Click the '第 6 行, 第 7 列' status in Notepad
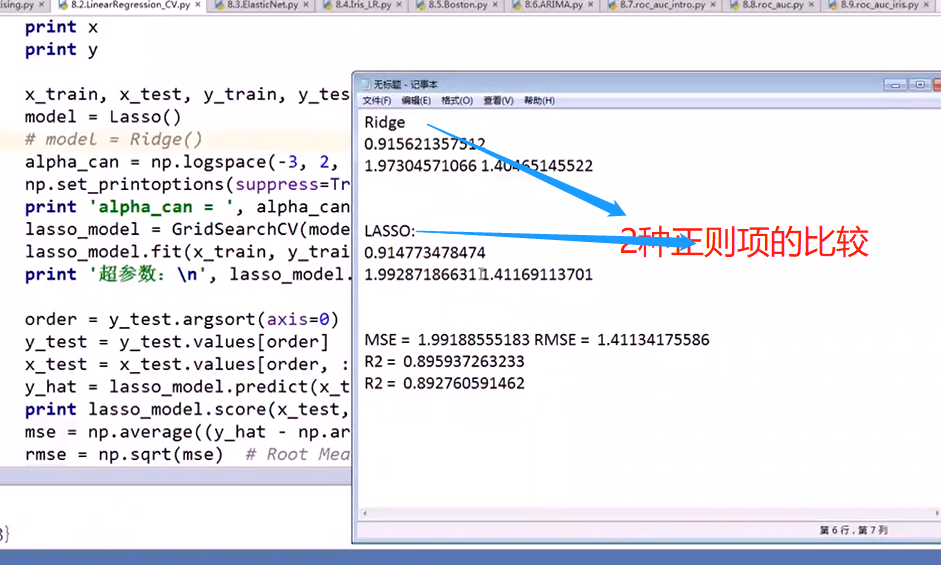This screenshot has height=565, width=941. click(853, 530)
